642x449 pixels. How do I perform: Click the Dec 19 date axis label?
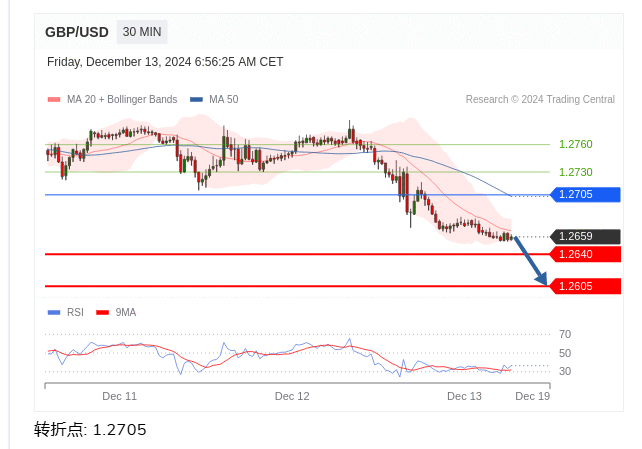pyautogui.click(x=533, y=396)
